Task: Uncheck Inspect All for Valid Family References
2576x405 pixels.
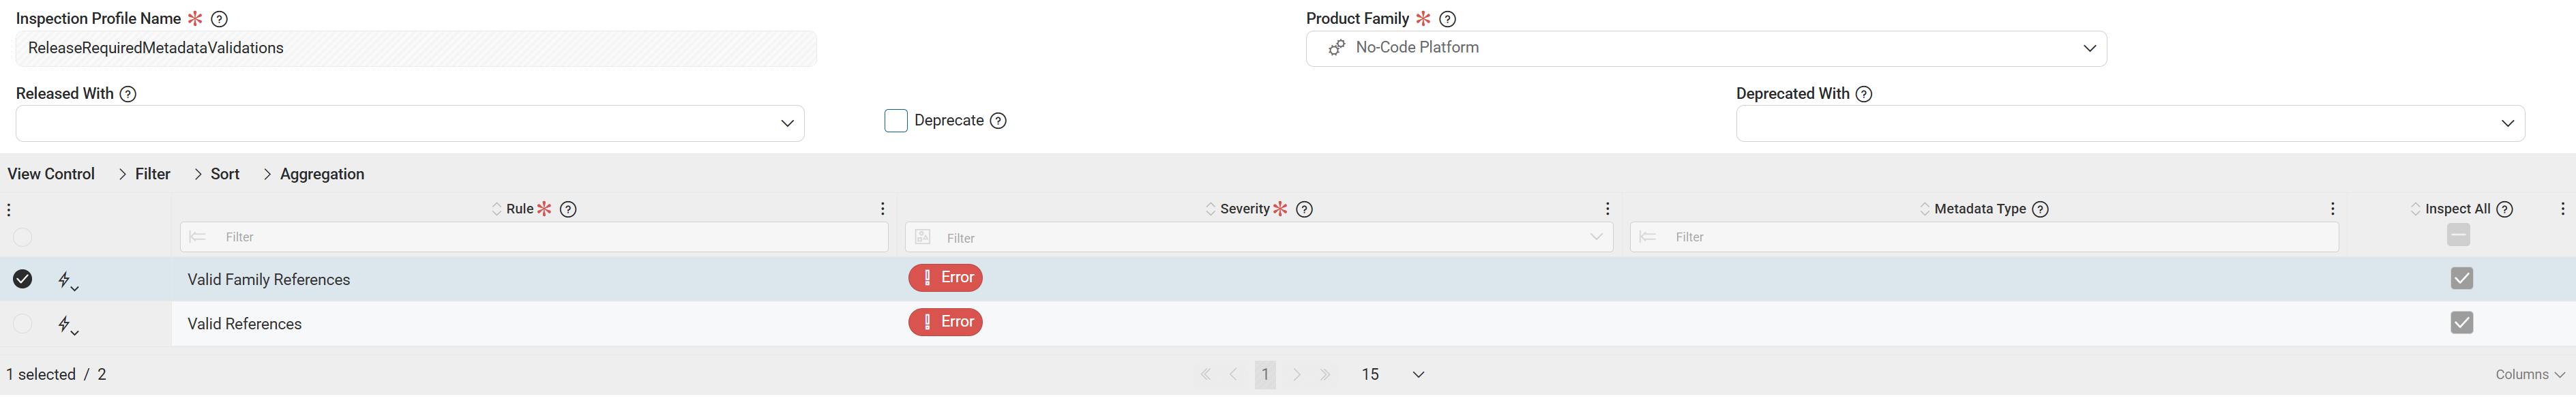Action: [x=2461, y=278]
